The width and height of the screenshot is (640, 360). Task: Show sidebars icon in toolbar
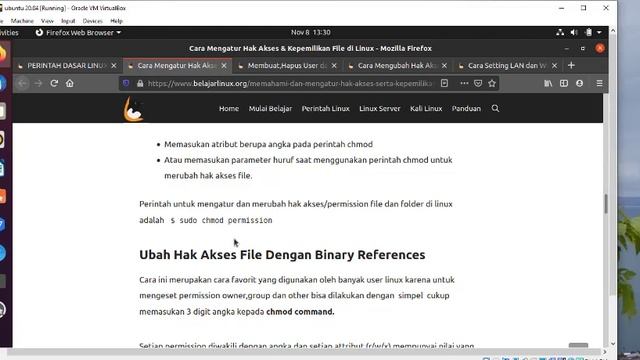tap(564, 83)
